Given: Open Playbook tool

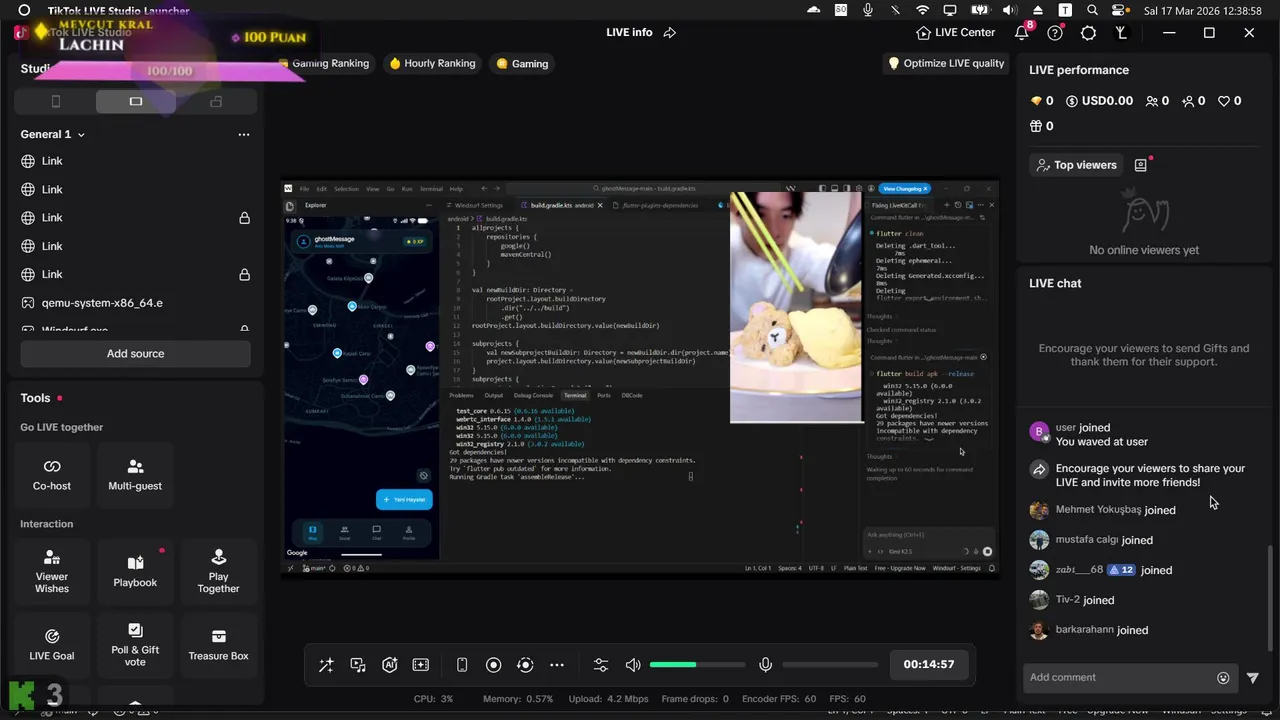Looking at the screenshot, I should [x=135, y=572].
